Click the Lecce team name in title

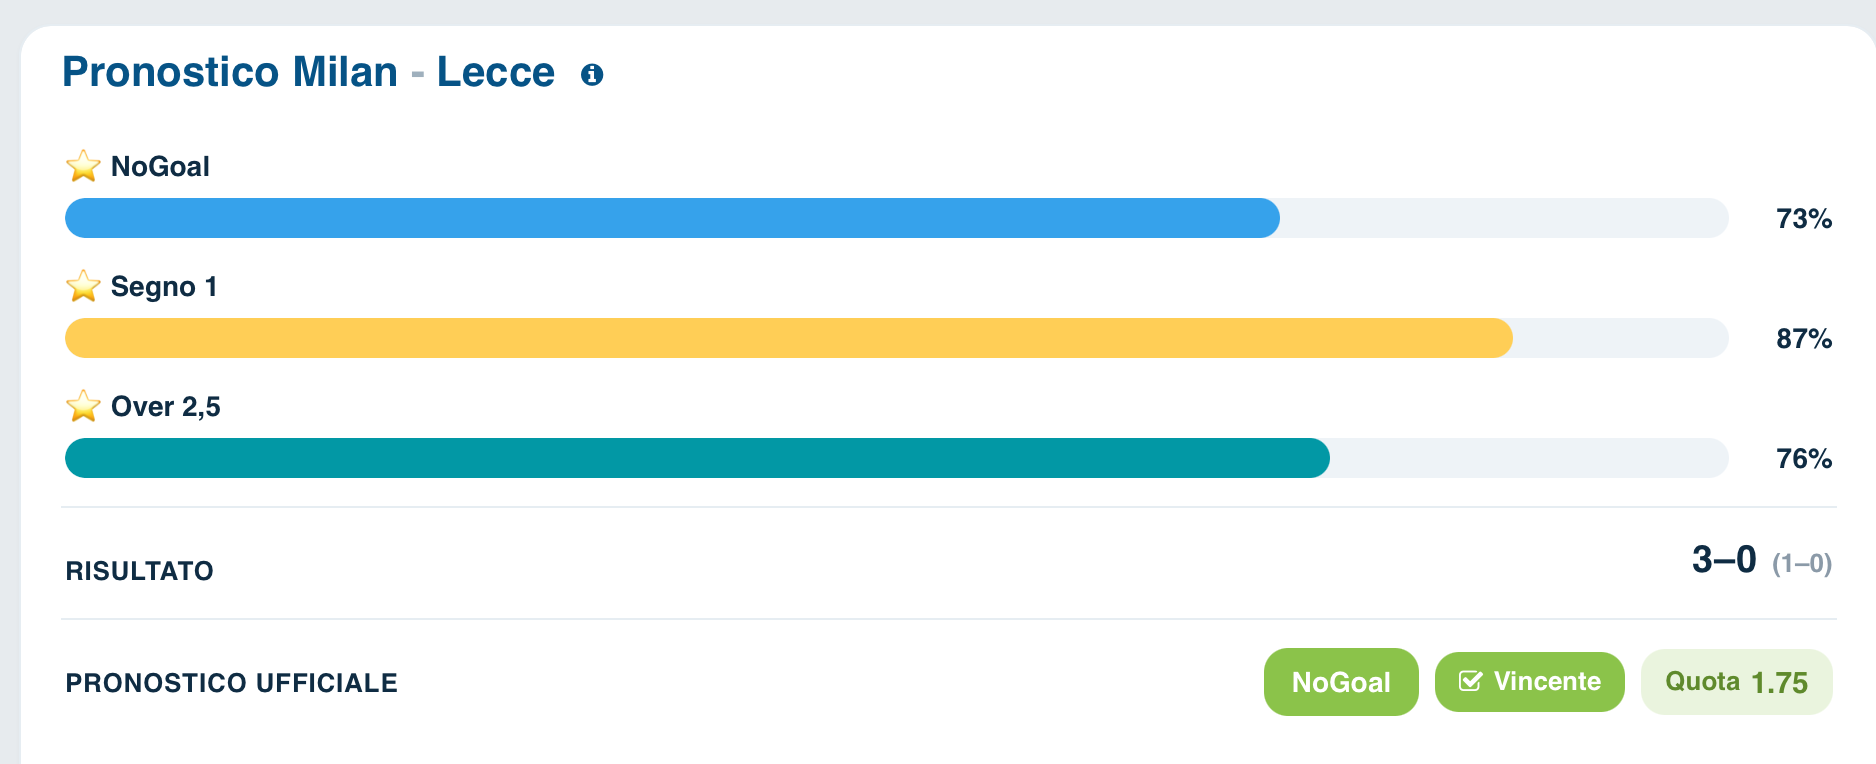(x=496, y=72)
